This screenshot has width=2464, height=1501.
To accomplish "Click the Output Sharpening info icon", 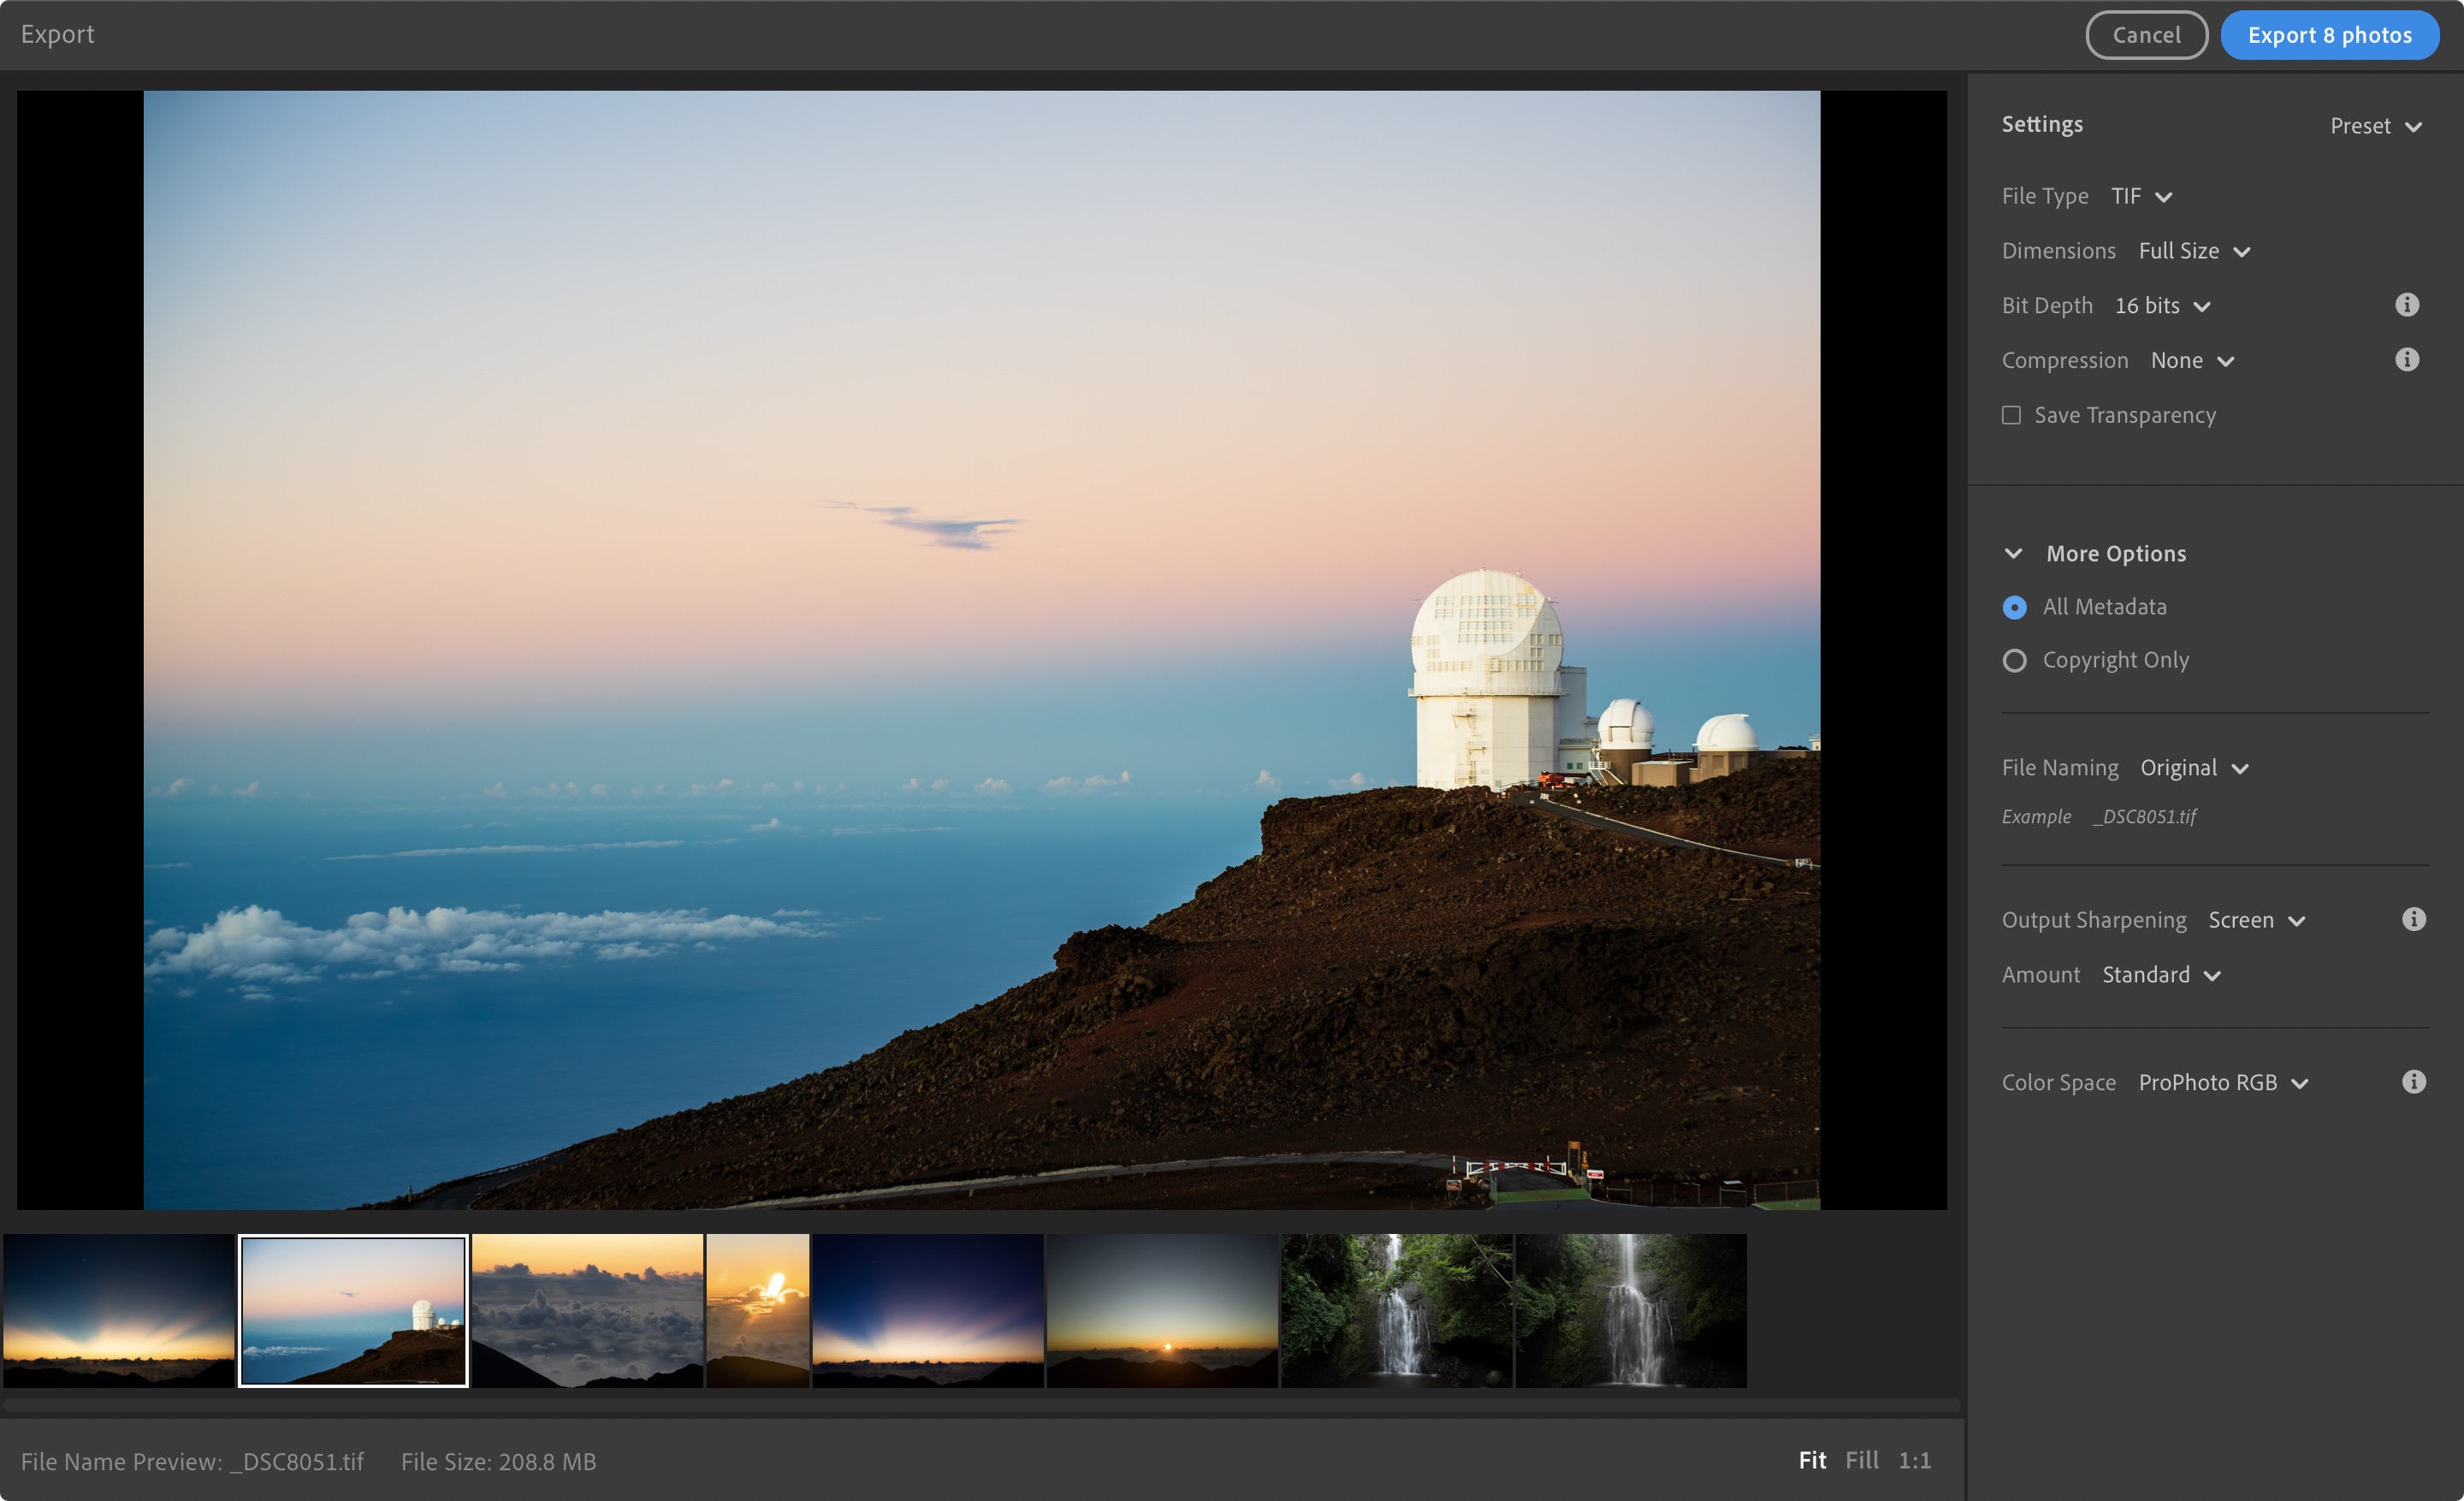I will (x=2413, y=919).
